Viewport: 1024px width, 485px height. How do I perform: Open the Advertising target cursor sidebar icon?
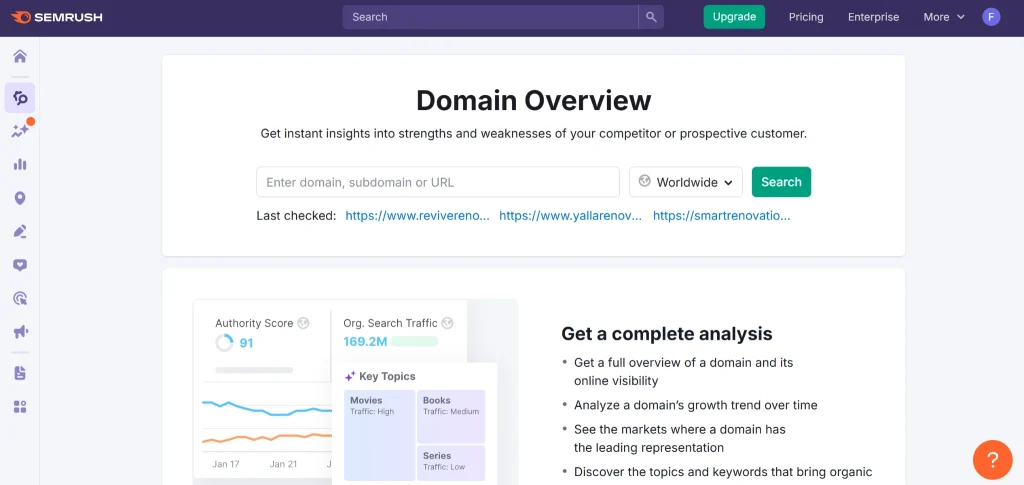(x=20, y=298)
